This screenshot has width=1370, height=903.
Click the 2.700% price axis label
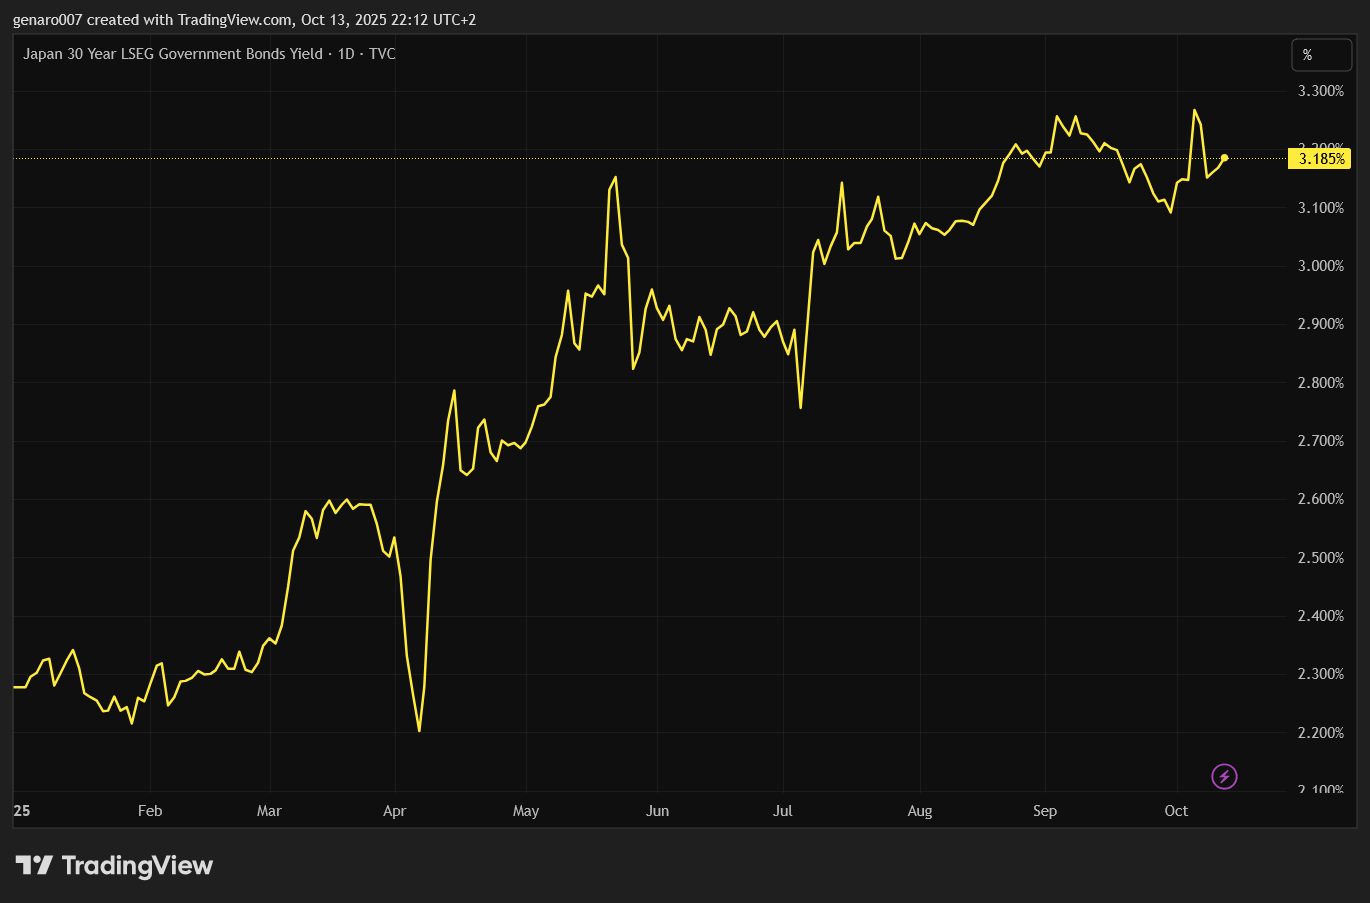tap(1320, 441)
